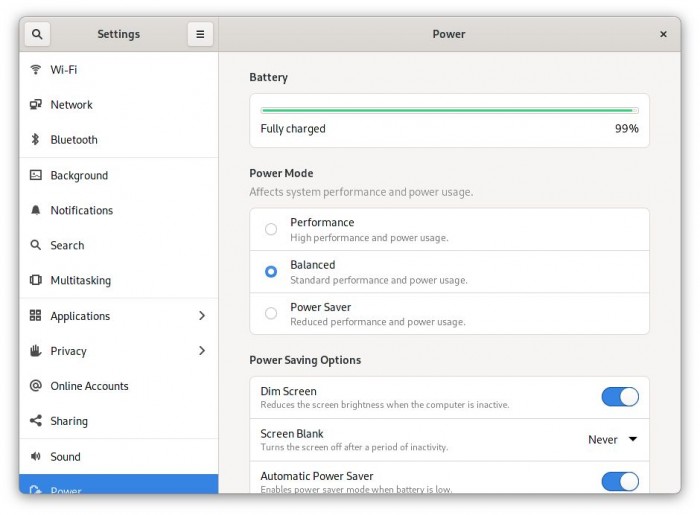Disable the Dim Screen toggle
This screenshot has height=515, width=700.
pyautogui.click(x=619, y=397)
